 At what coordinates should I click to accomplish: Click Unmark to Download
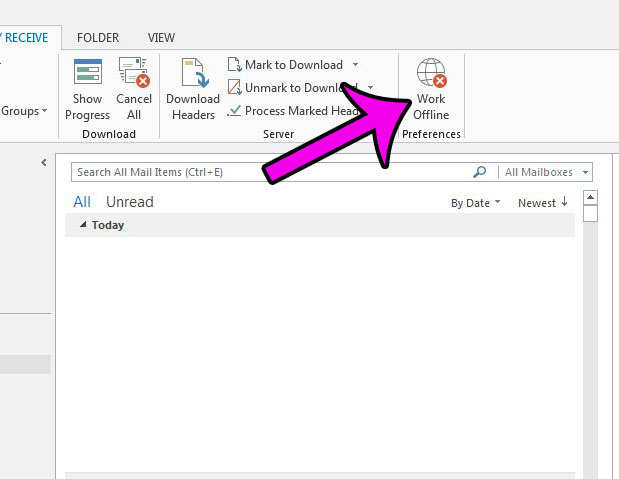point(292,88)
